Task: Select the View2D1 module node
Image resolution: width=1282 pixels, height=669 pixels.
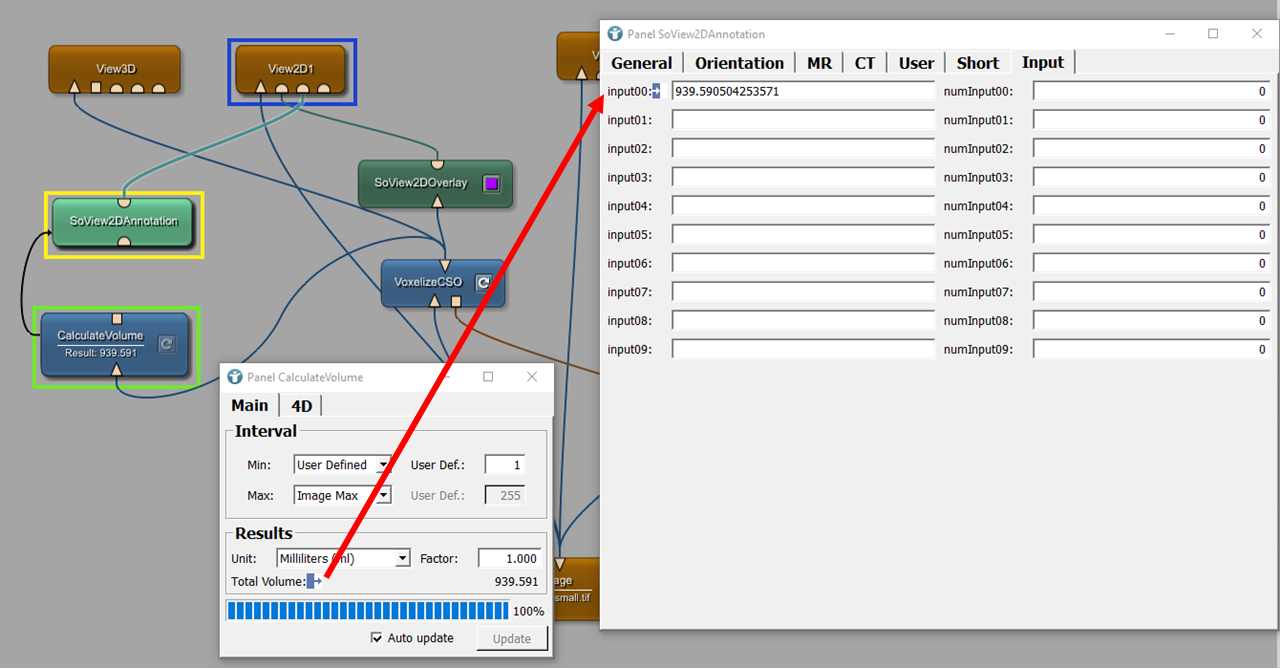Action: (290, 68)
